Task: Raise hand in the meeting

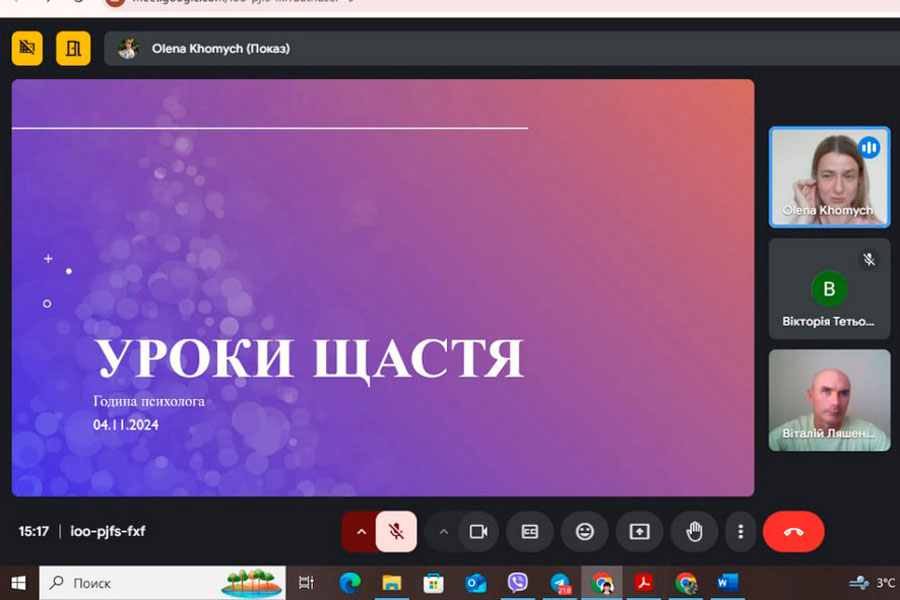Action: pos(694,532)
